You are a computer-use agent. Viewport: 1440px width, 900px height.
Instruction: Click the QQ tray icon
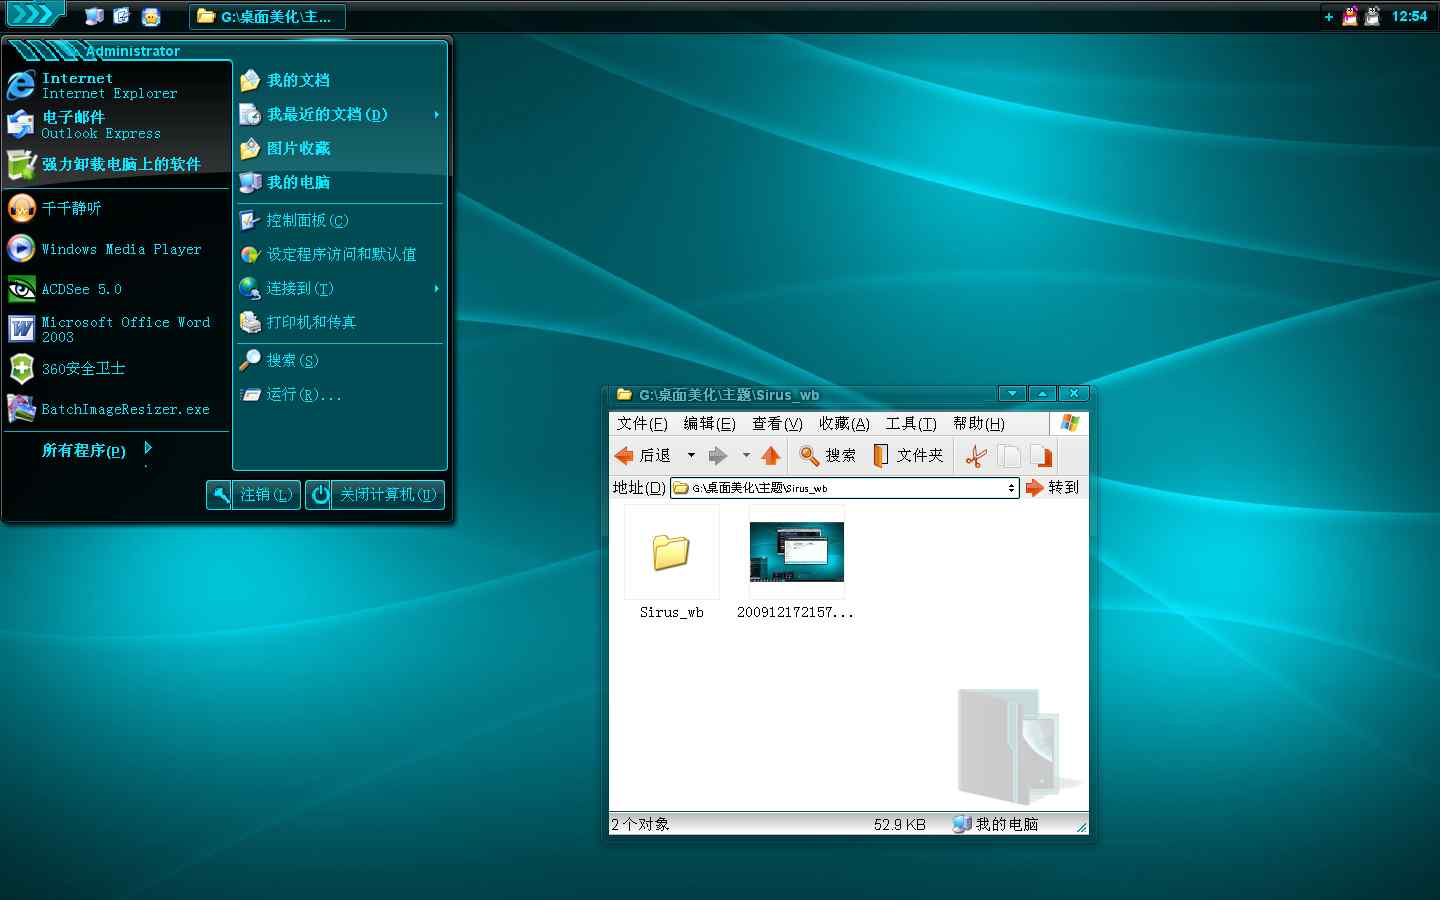point(1350,16)
